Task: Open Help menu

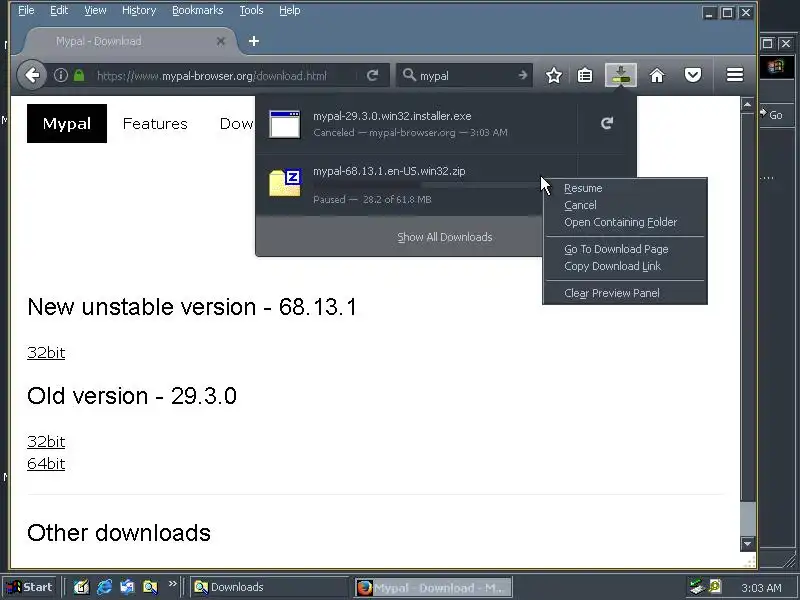Action: click(x=289, y=10)
